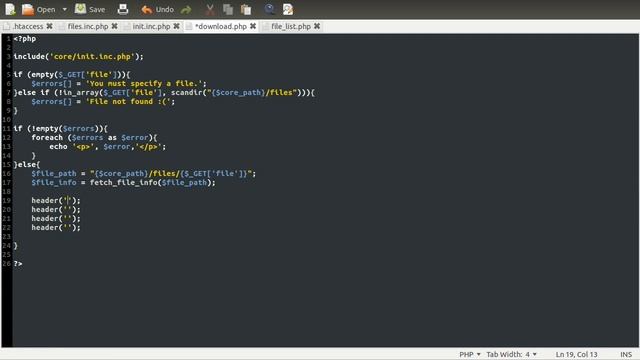Switch to the files.inc.php tab
This screenshot has width=640, height=360.
pyautogui.click(x=88, y=27)
